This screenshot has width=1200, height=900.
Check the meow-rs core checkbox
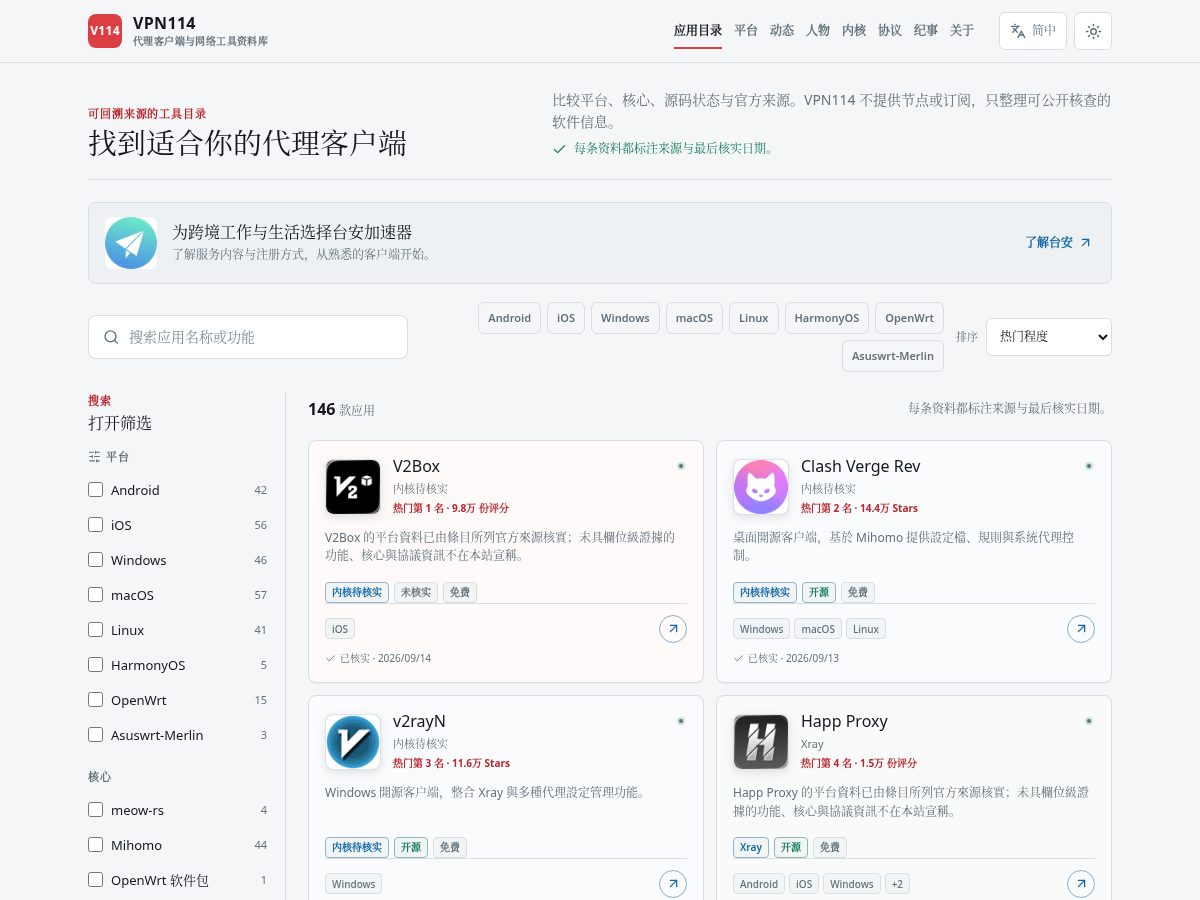coord(96,810)
